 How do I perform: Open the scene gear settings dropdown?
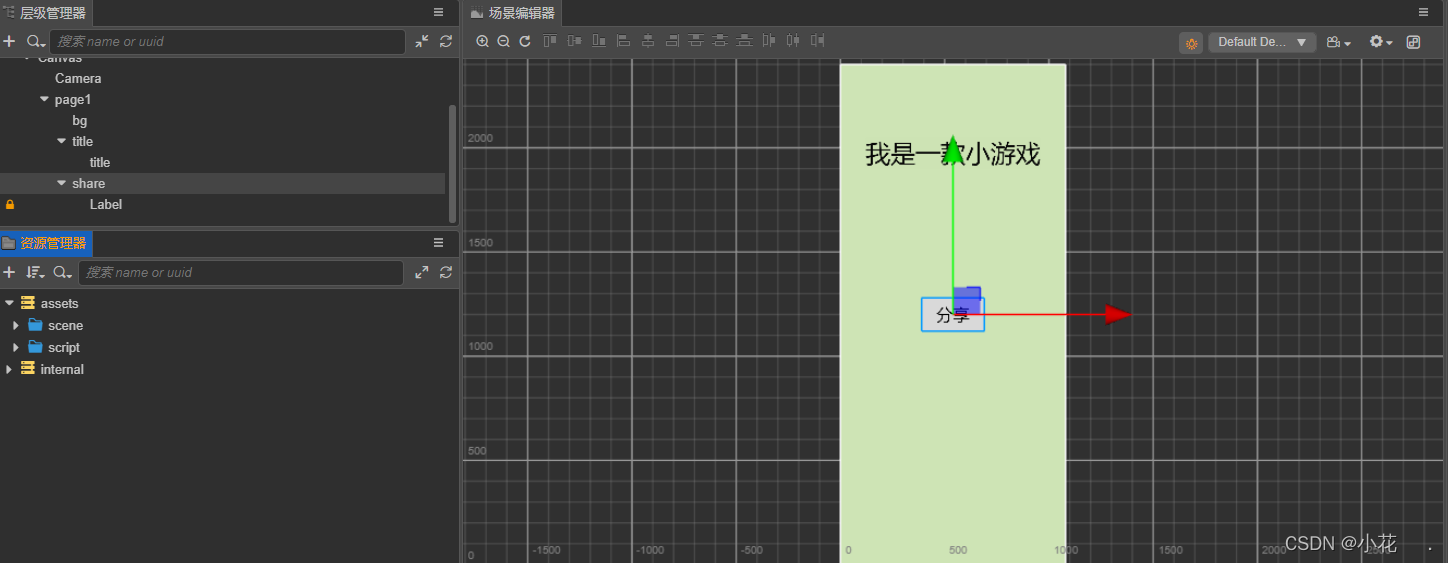point(1381,42)
